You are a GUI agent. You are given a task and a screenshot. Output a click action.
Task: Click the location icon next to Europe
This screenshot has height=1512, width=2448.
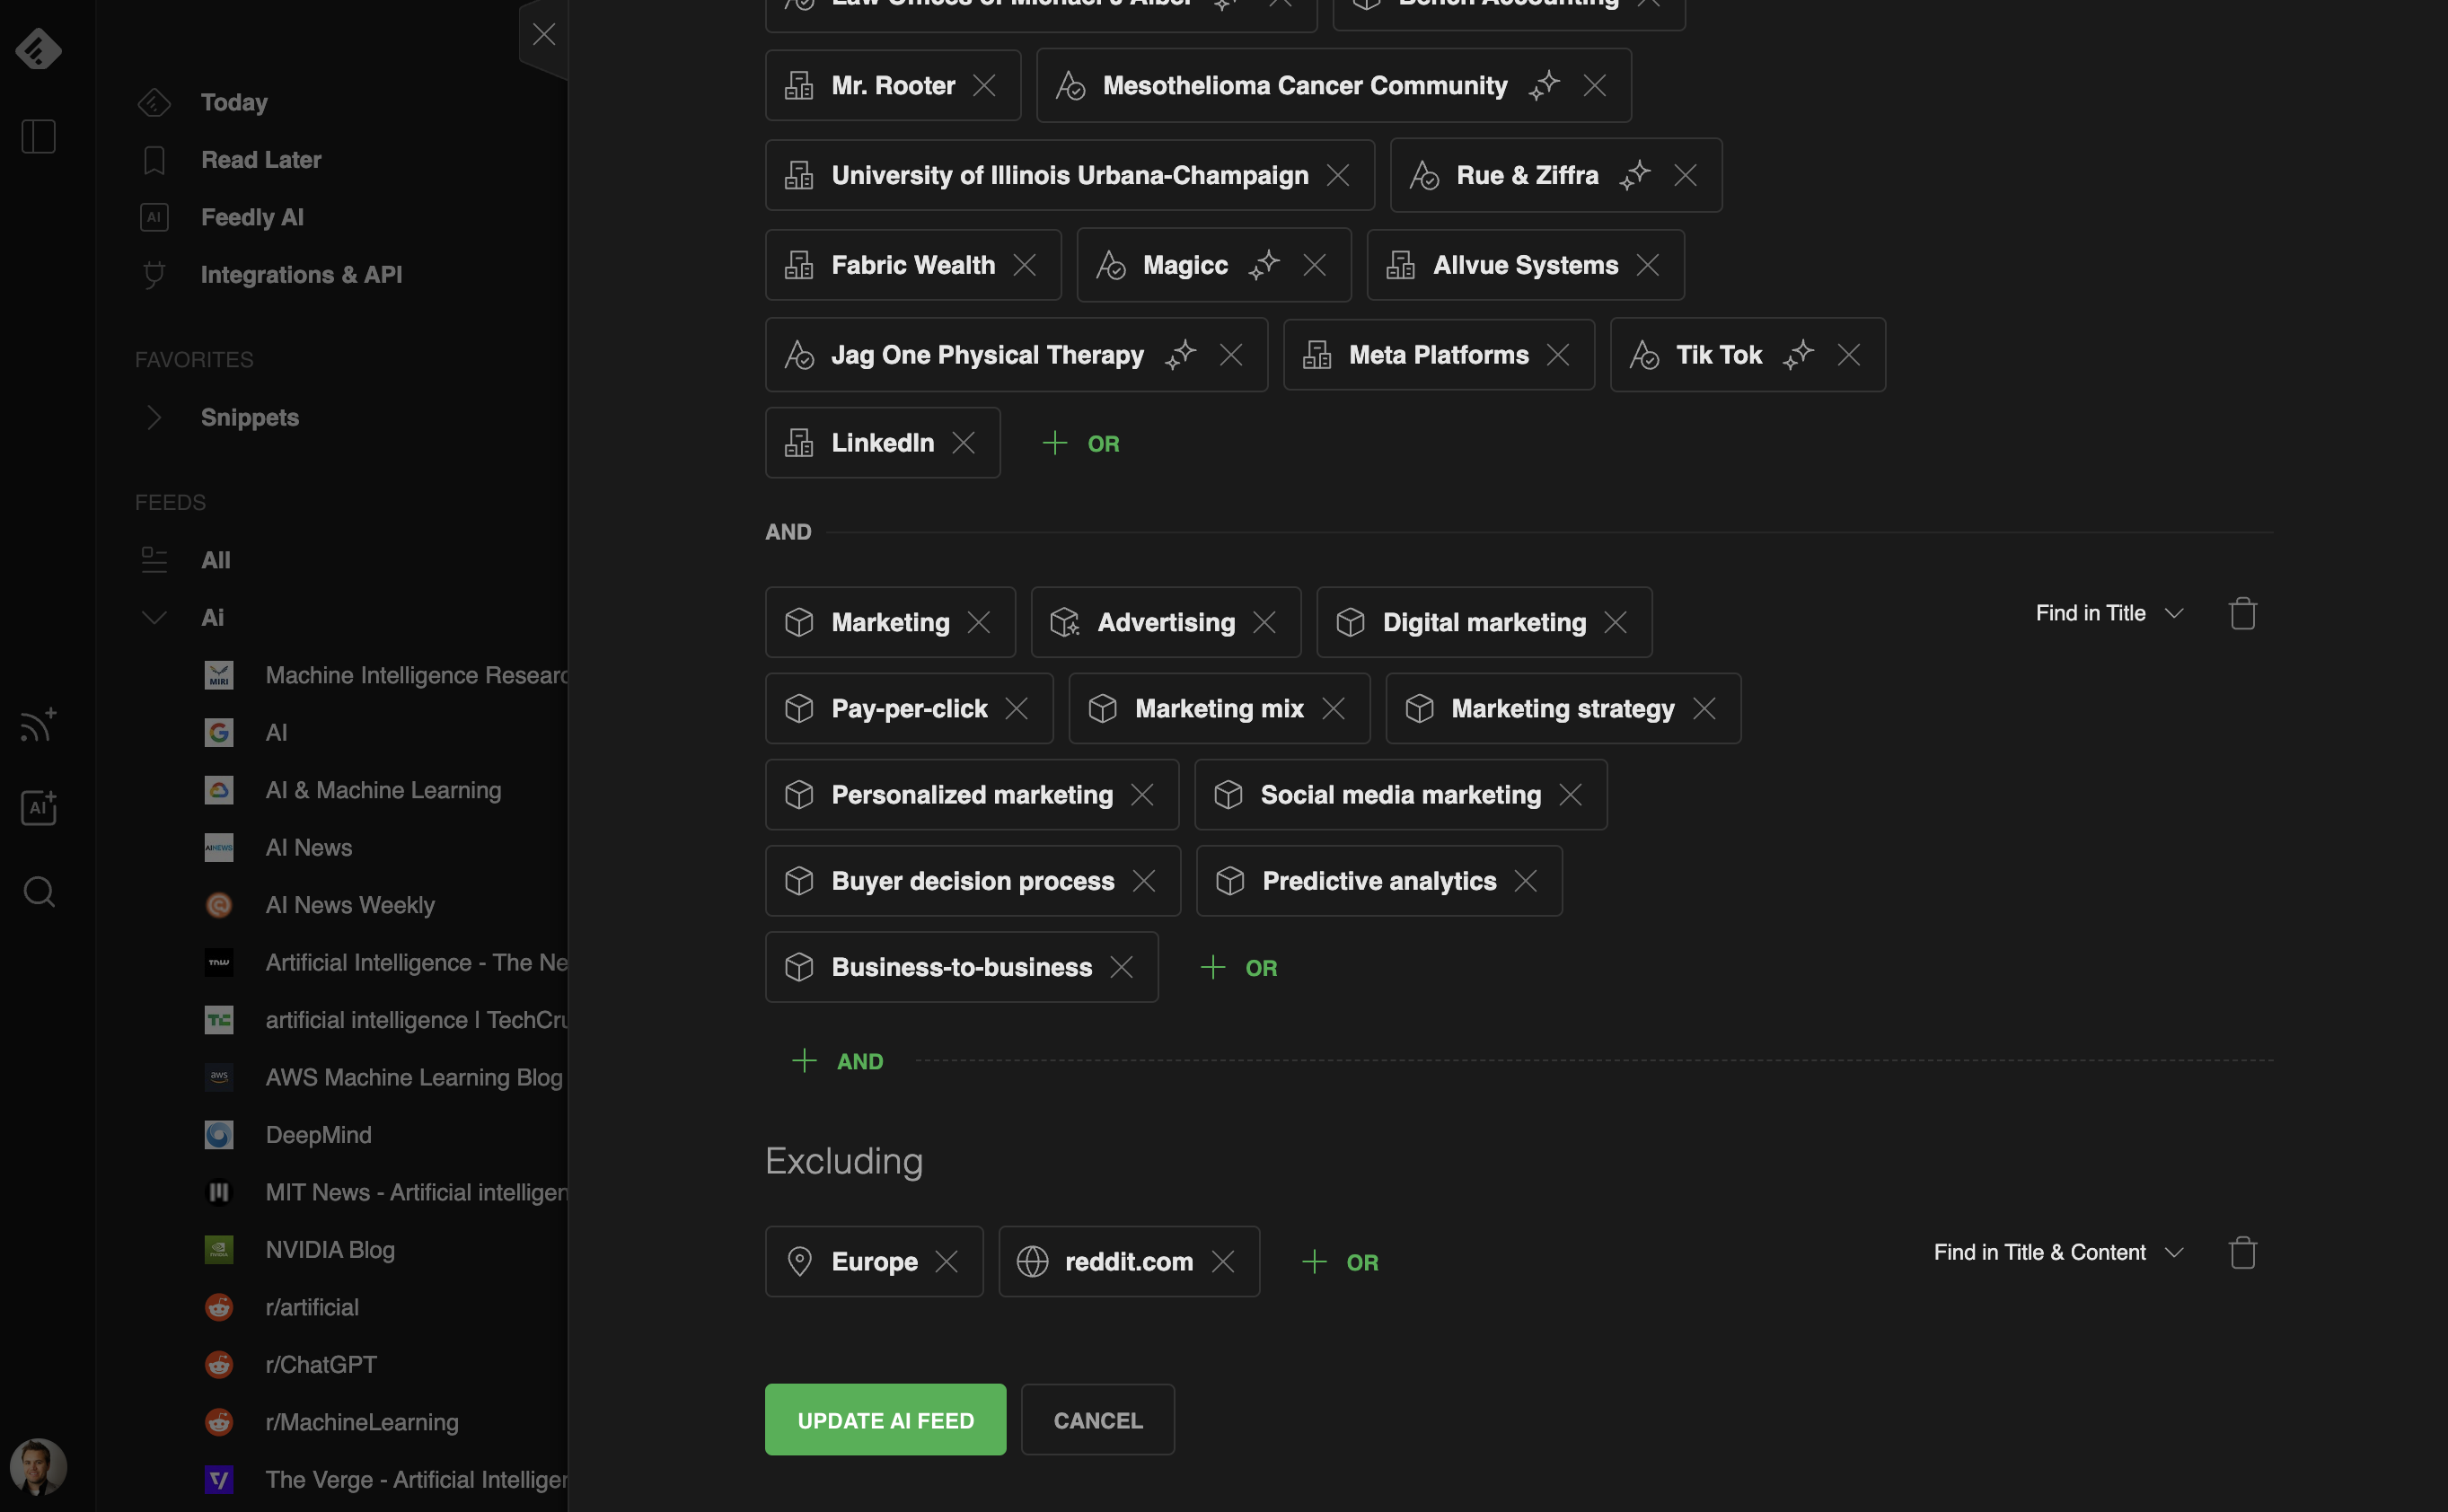[801, 1261]
